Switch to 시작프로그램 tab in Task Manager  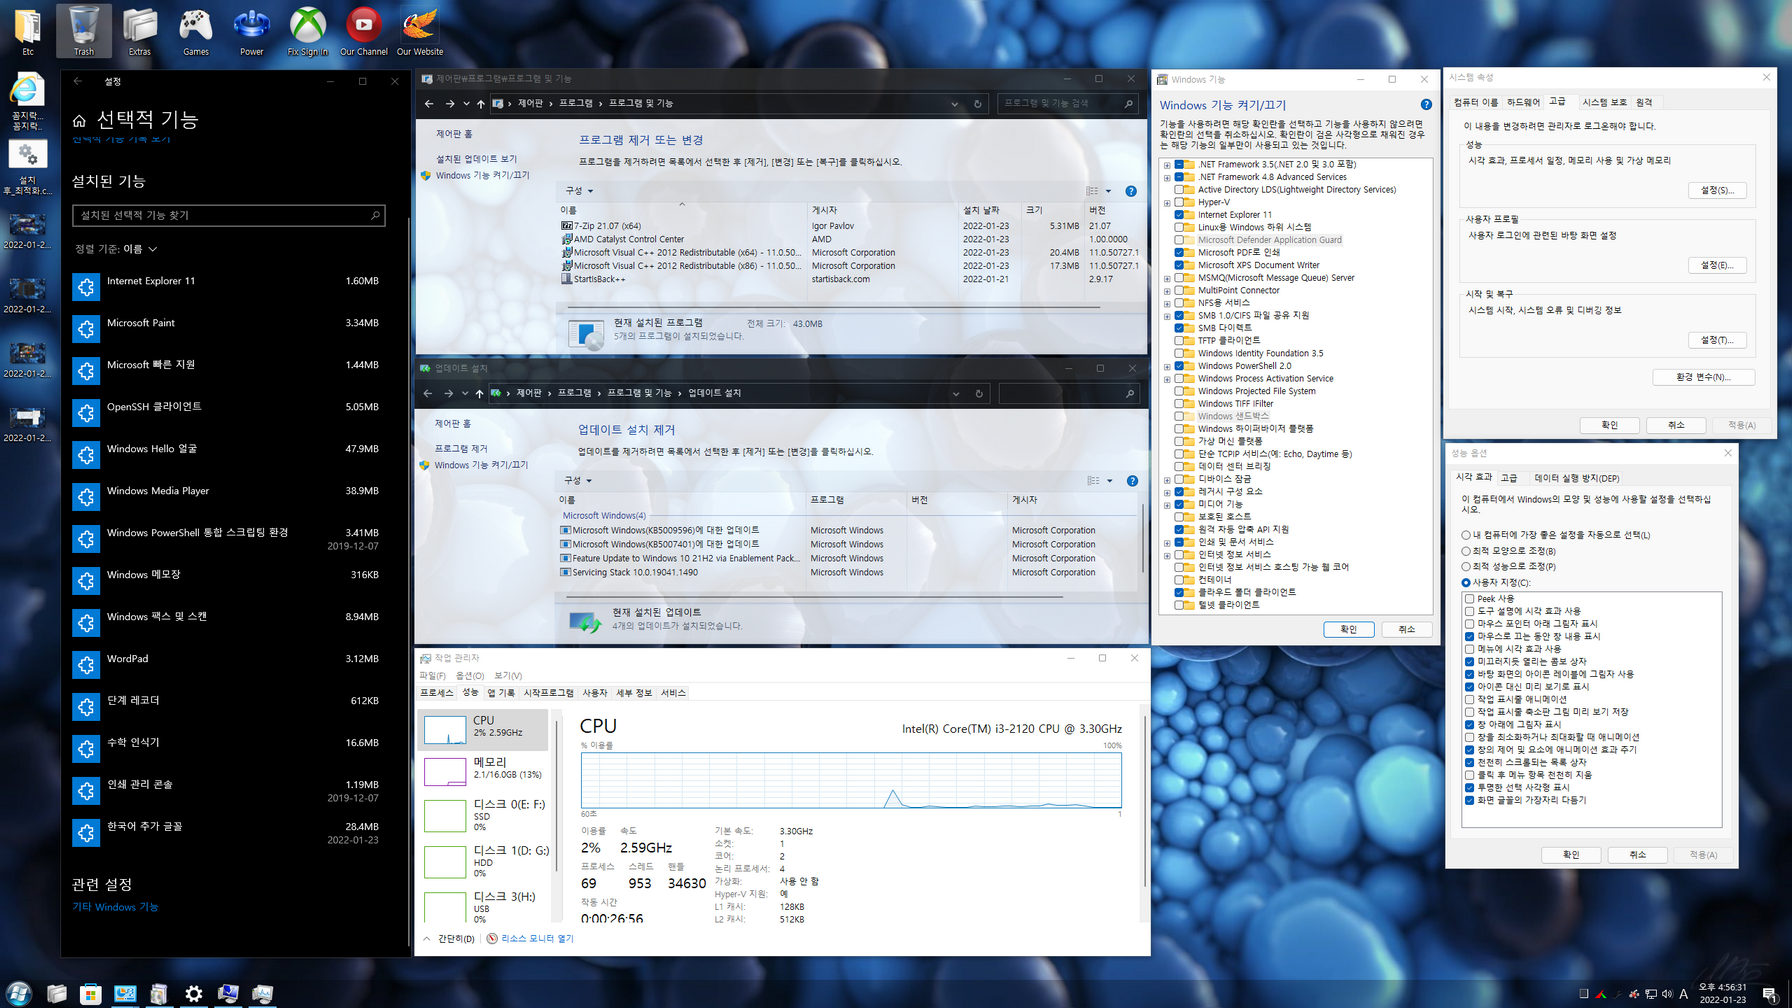point(549,693)
